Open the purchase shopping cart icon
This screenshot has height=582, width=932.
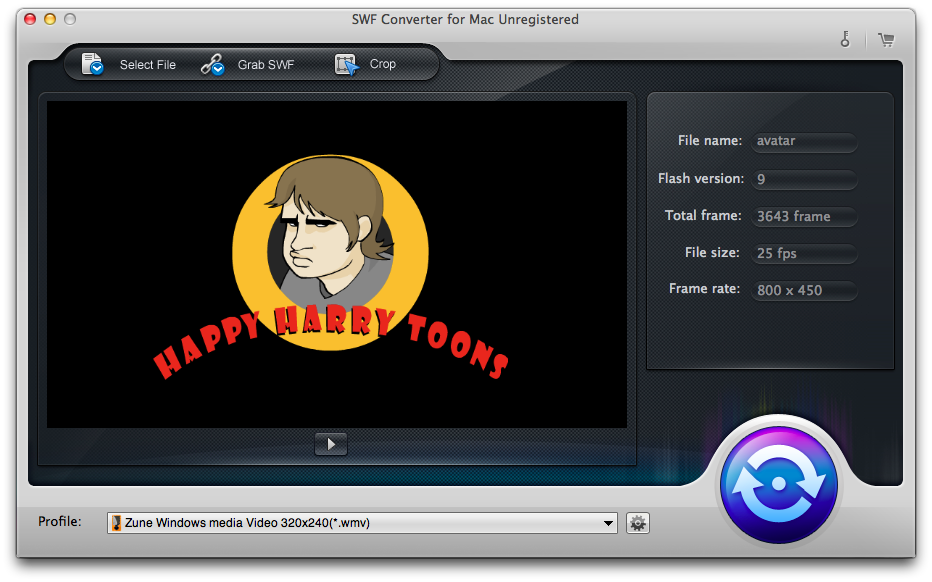[x=886, y=40]
